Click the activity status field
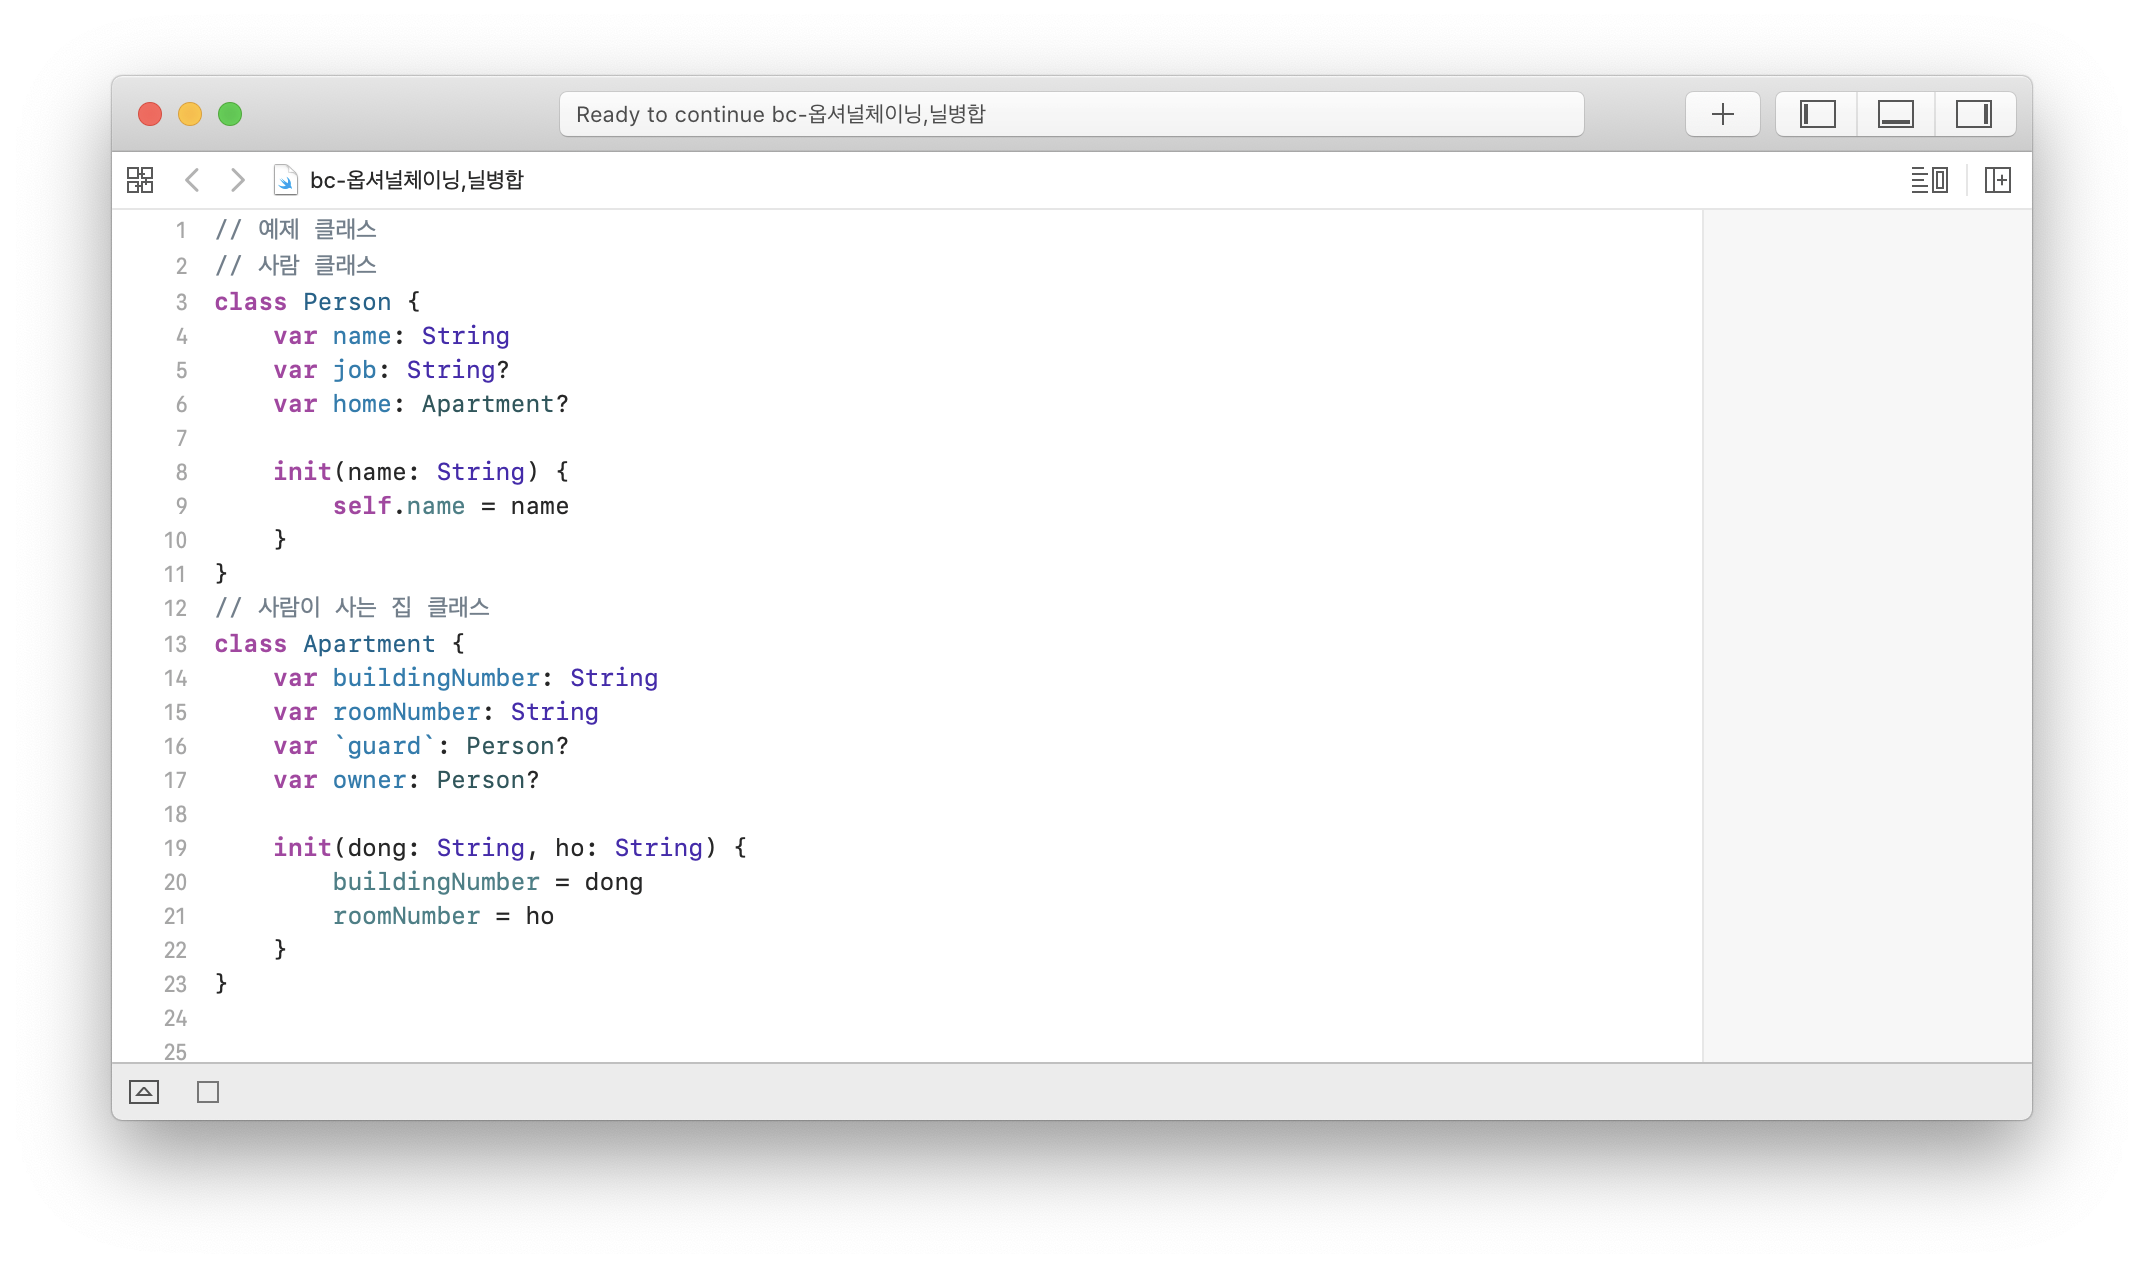 pos(1070,114)
